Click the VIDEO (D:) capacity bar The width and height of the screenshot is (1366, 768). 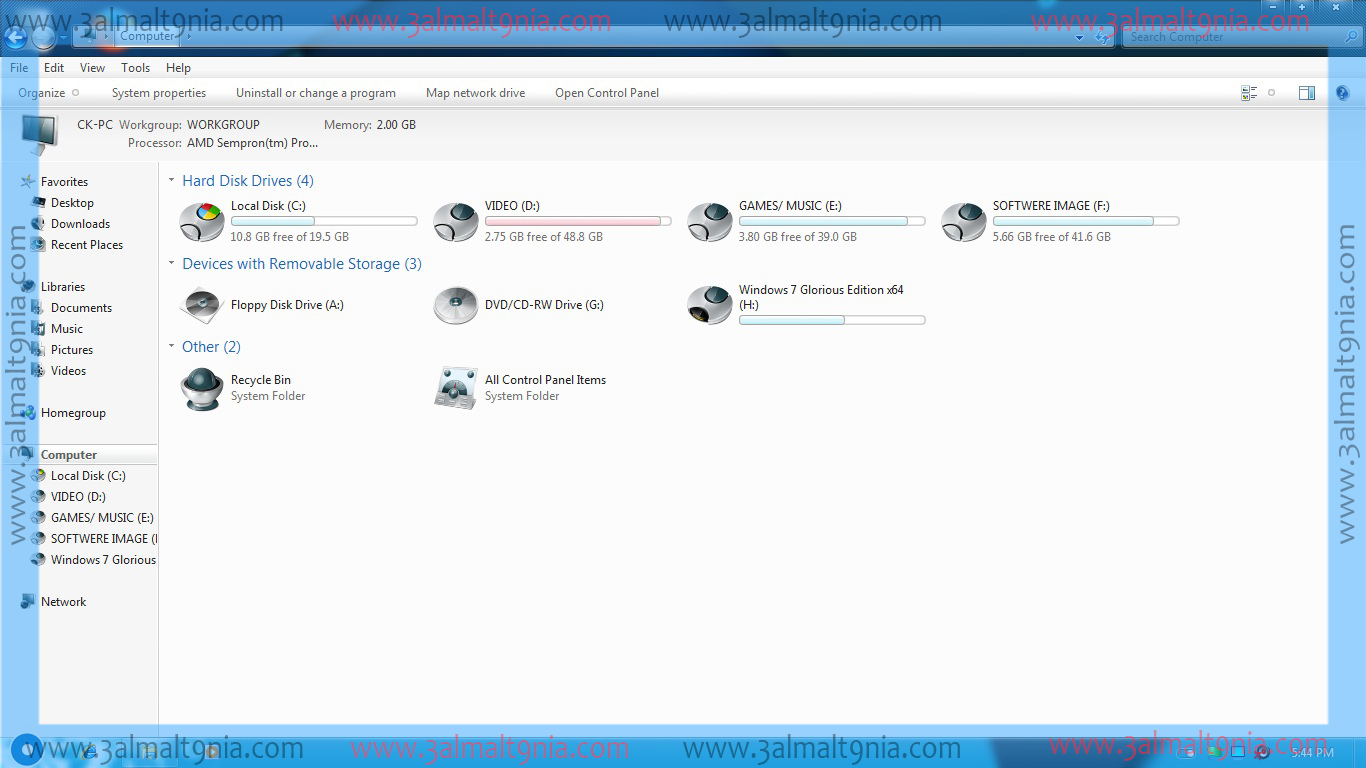578,221
